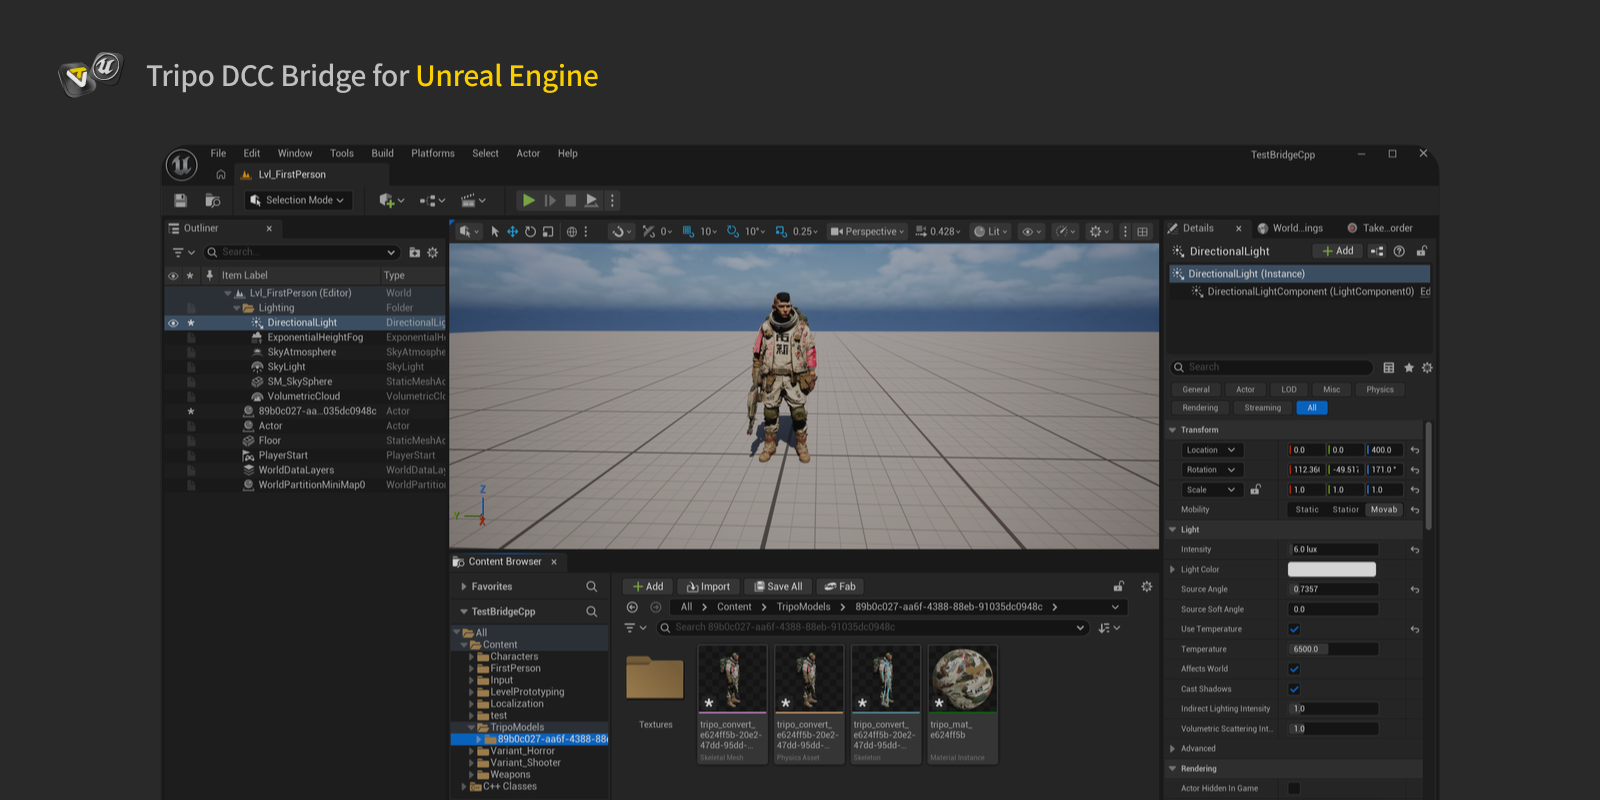Open the Build menu
The height and width of the screenshot is (800, 1600).
(x=382, y=154)
